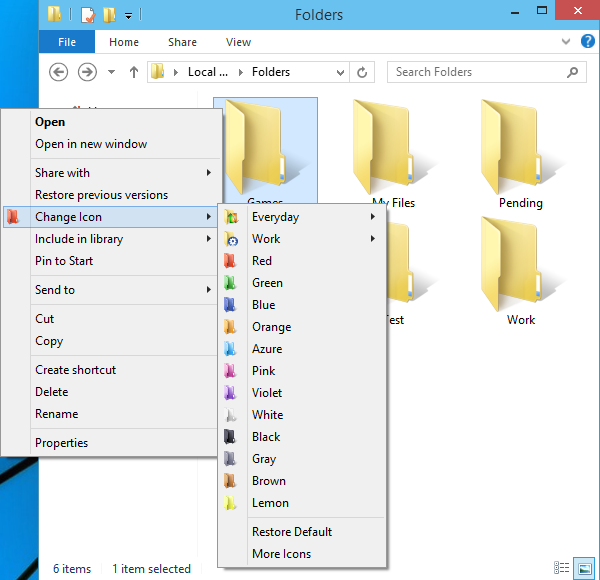Choose the Red folder icon color

point(262,261)
